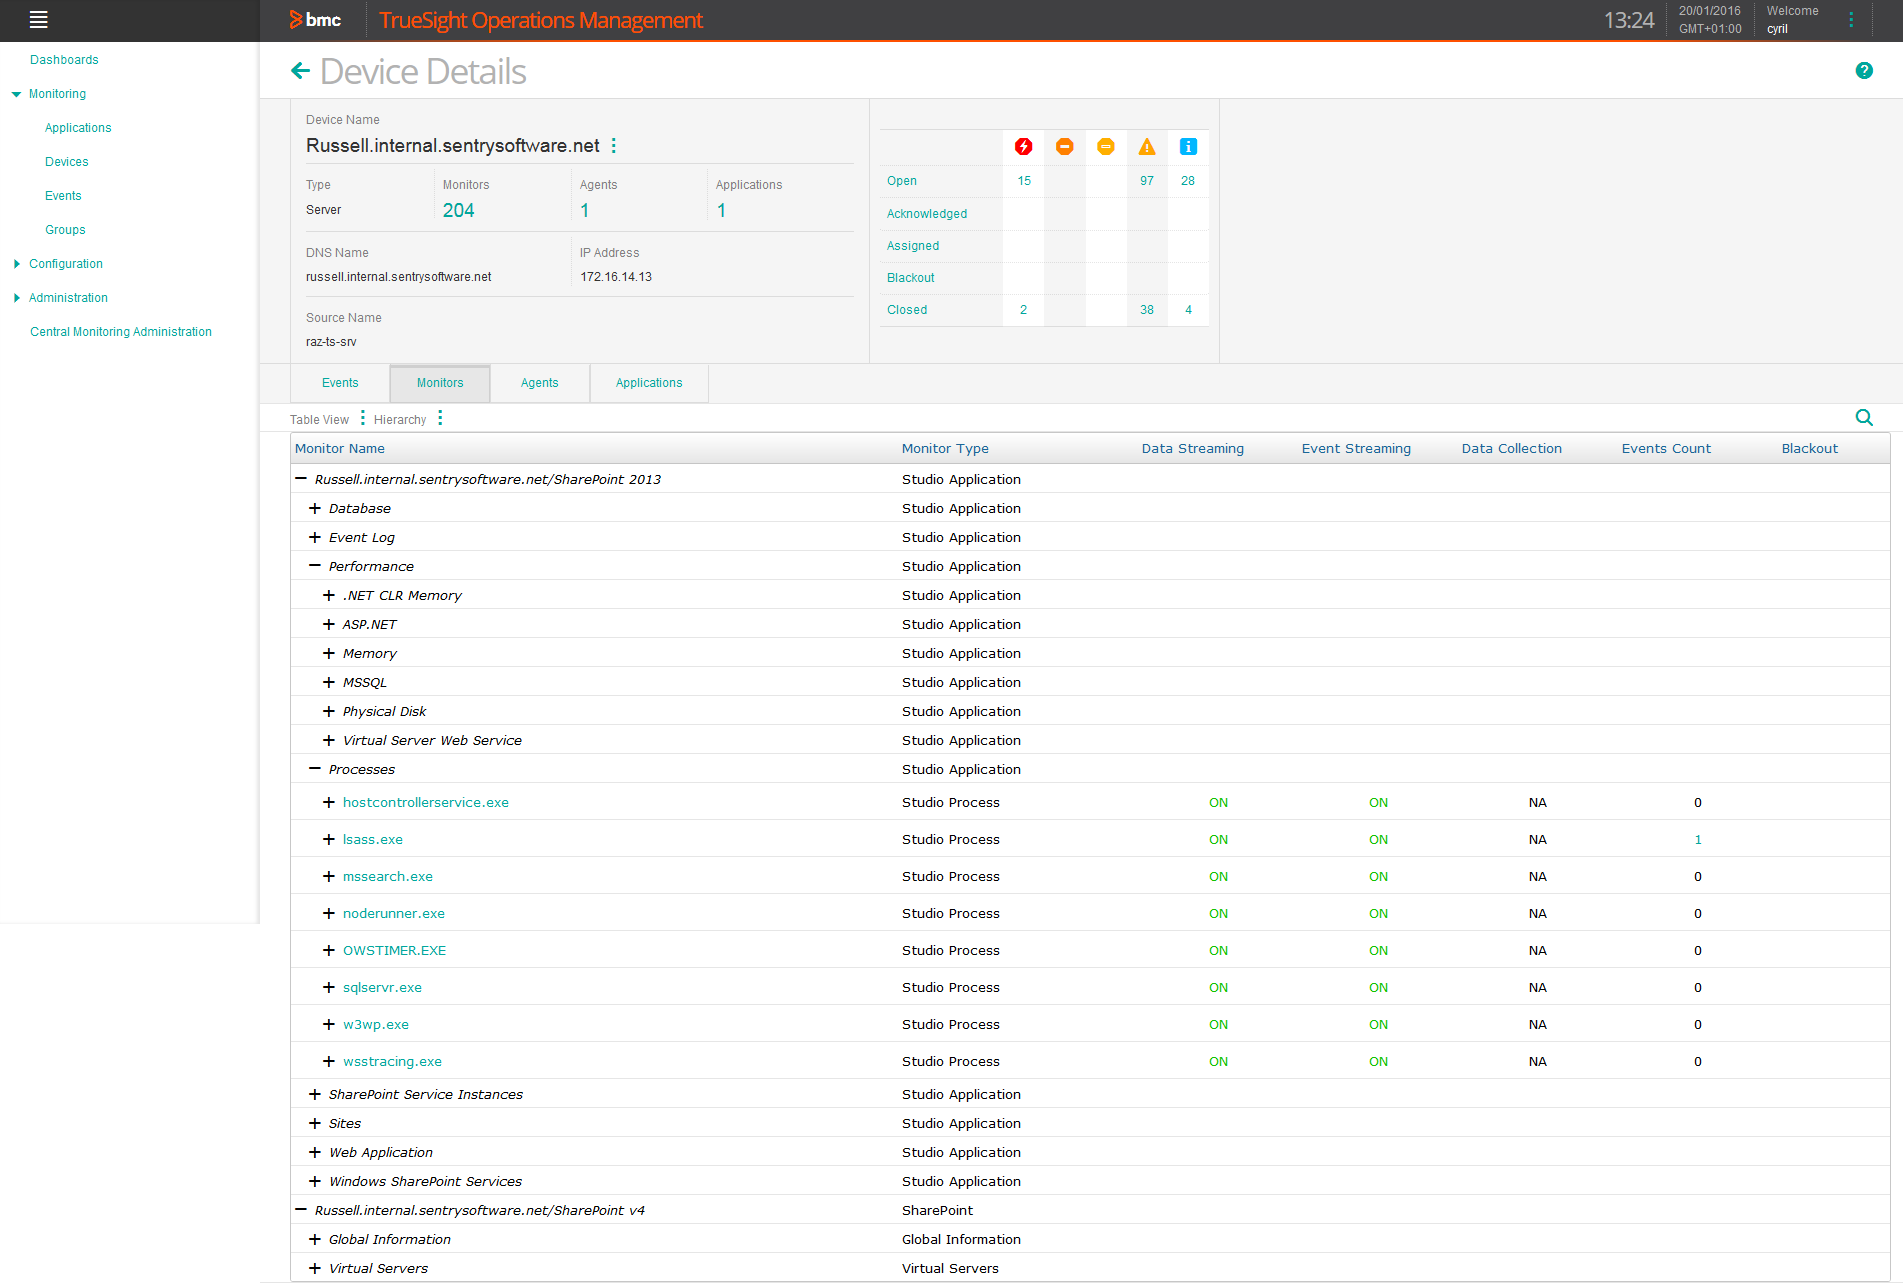
Task: Open the help question mark icon
Action: [x=1864, y=70]
